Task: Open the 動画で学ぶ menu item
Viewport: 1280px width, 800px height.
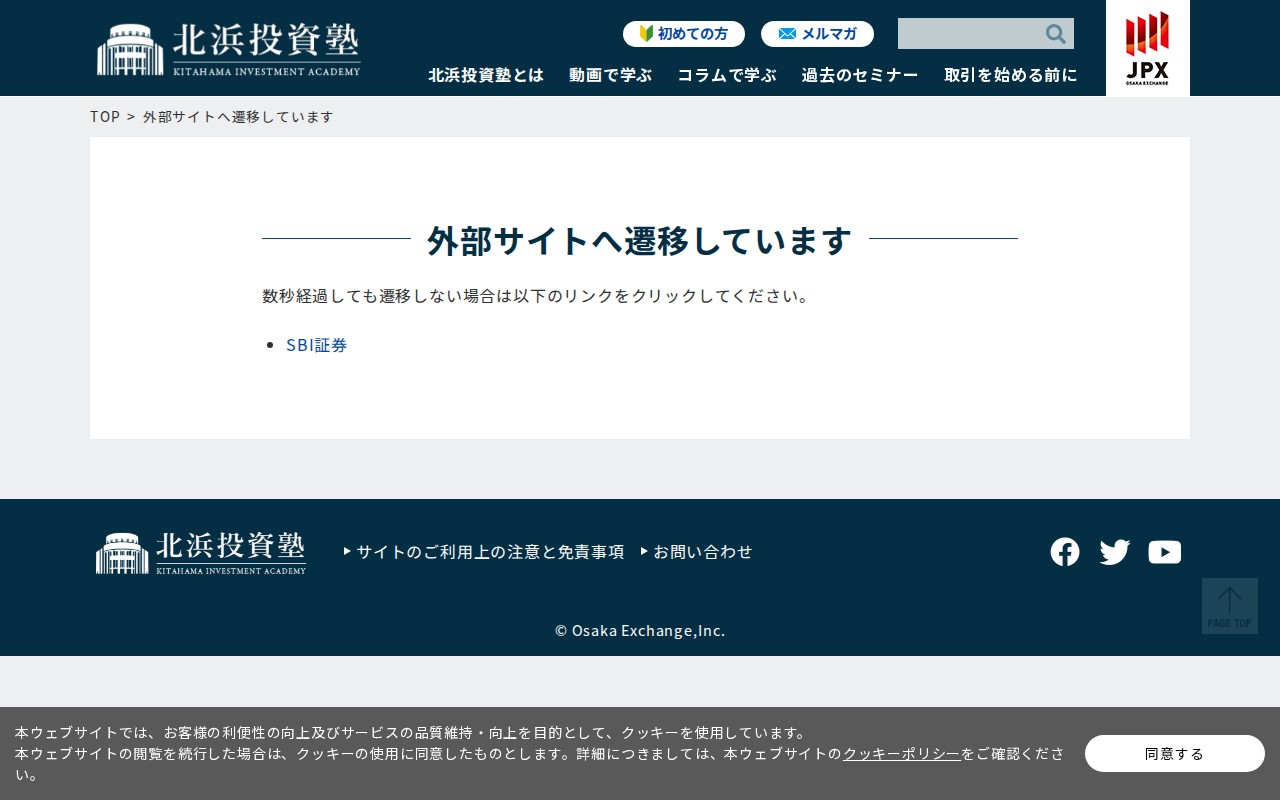Action: click(x=610, y=75)
